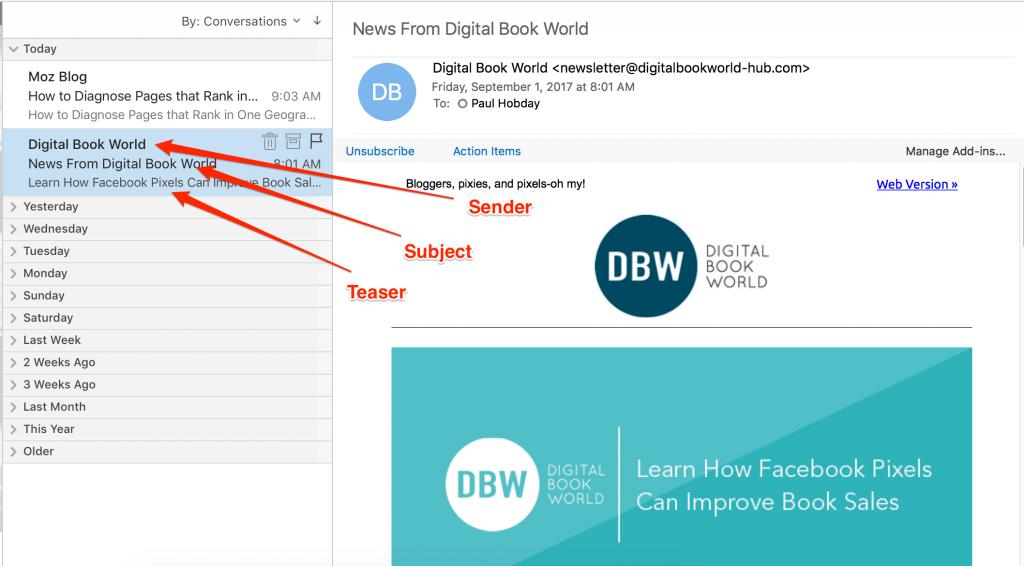Click Paul Hobday presence status circle
The height and width of the screenshot is (566, 1024).
click(x=462, y=104)
